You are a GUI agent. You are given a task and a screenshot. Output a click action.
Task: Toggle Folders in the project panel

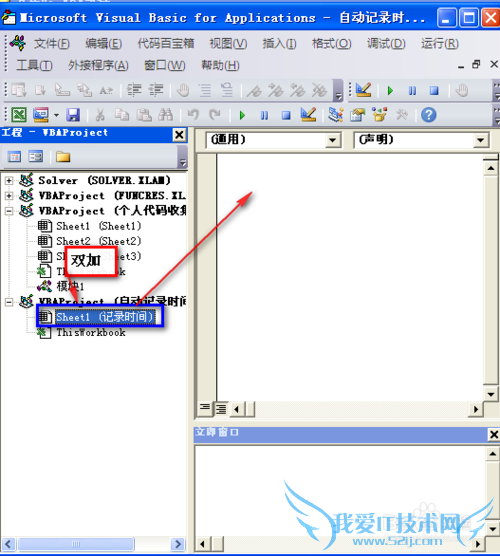pos(63,156)
